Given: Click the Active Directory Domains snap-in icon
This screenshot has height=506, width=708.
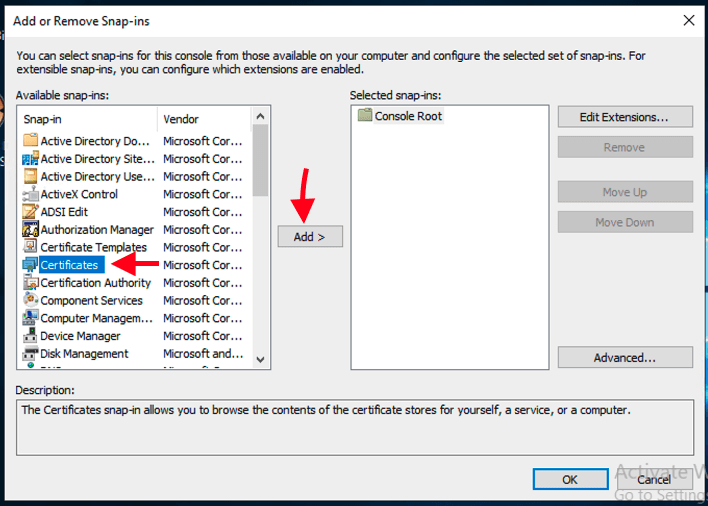Looking at the screenshot, I should pyautogui.click(x=30, y=141).
